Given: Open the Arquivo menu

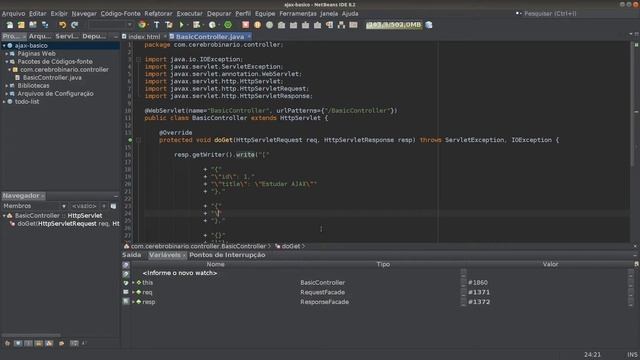Looking at the screenshot, I should click(13, 13).
